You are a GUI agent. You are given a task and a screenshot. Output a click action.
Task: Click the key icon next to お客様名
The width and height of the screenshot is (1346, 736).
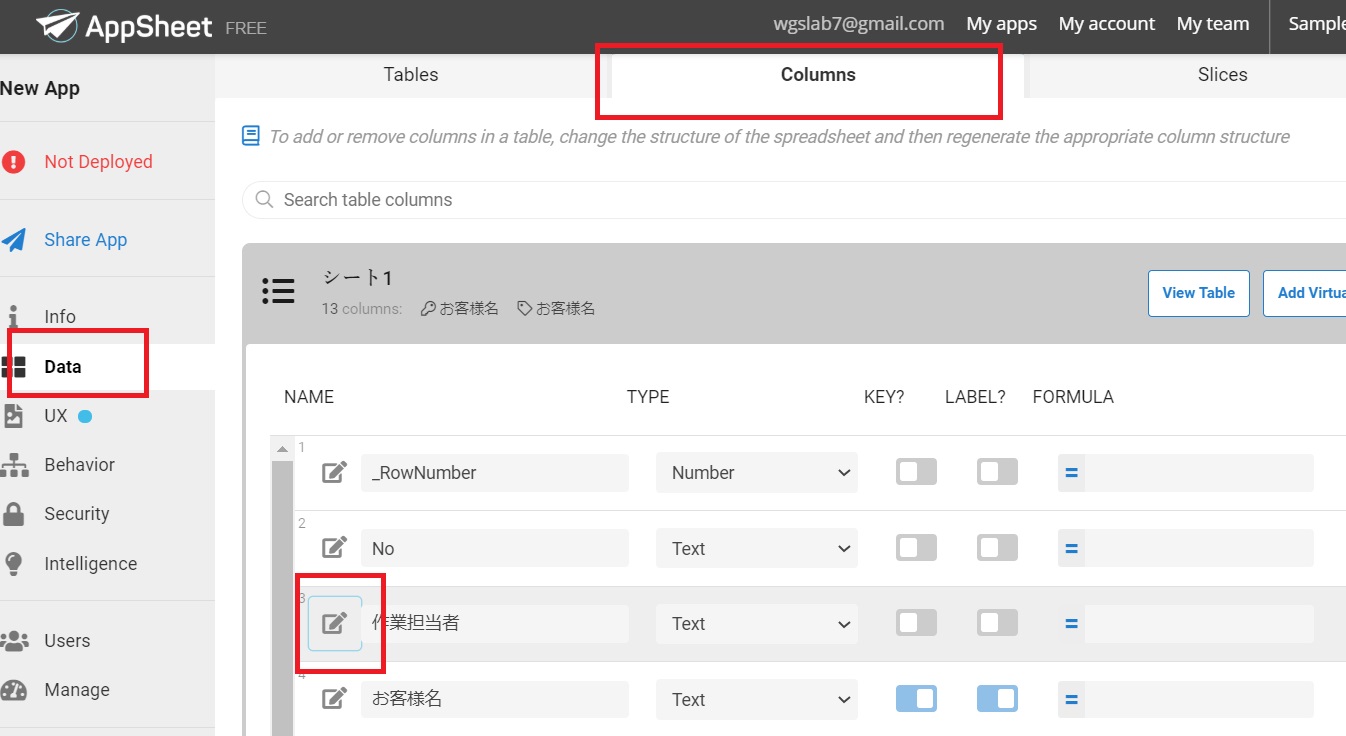(428, 309)
